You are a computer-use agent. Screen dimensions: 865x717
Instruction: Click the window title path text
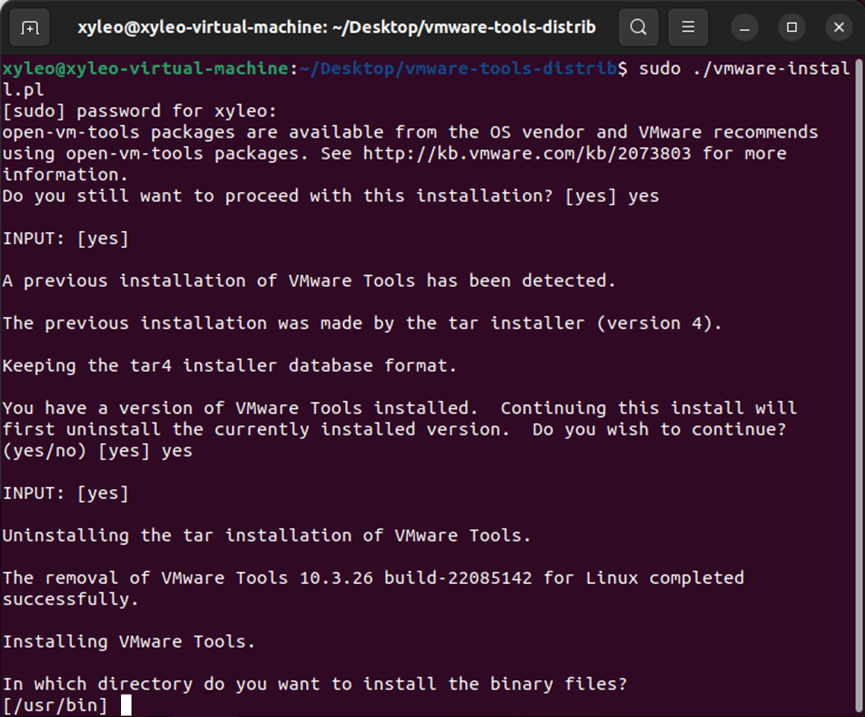(x=337, y=27)
